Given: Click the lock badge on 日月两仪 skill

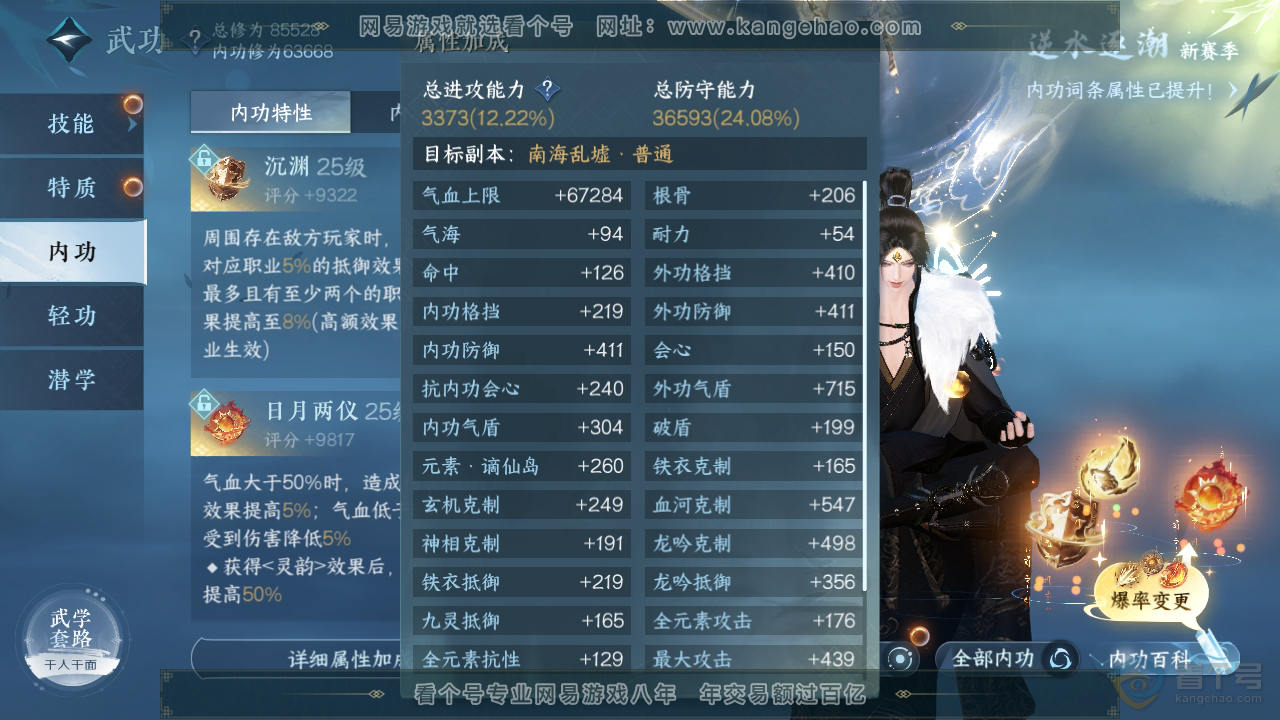Looking at the screenshot, I should pos(203,402).
